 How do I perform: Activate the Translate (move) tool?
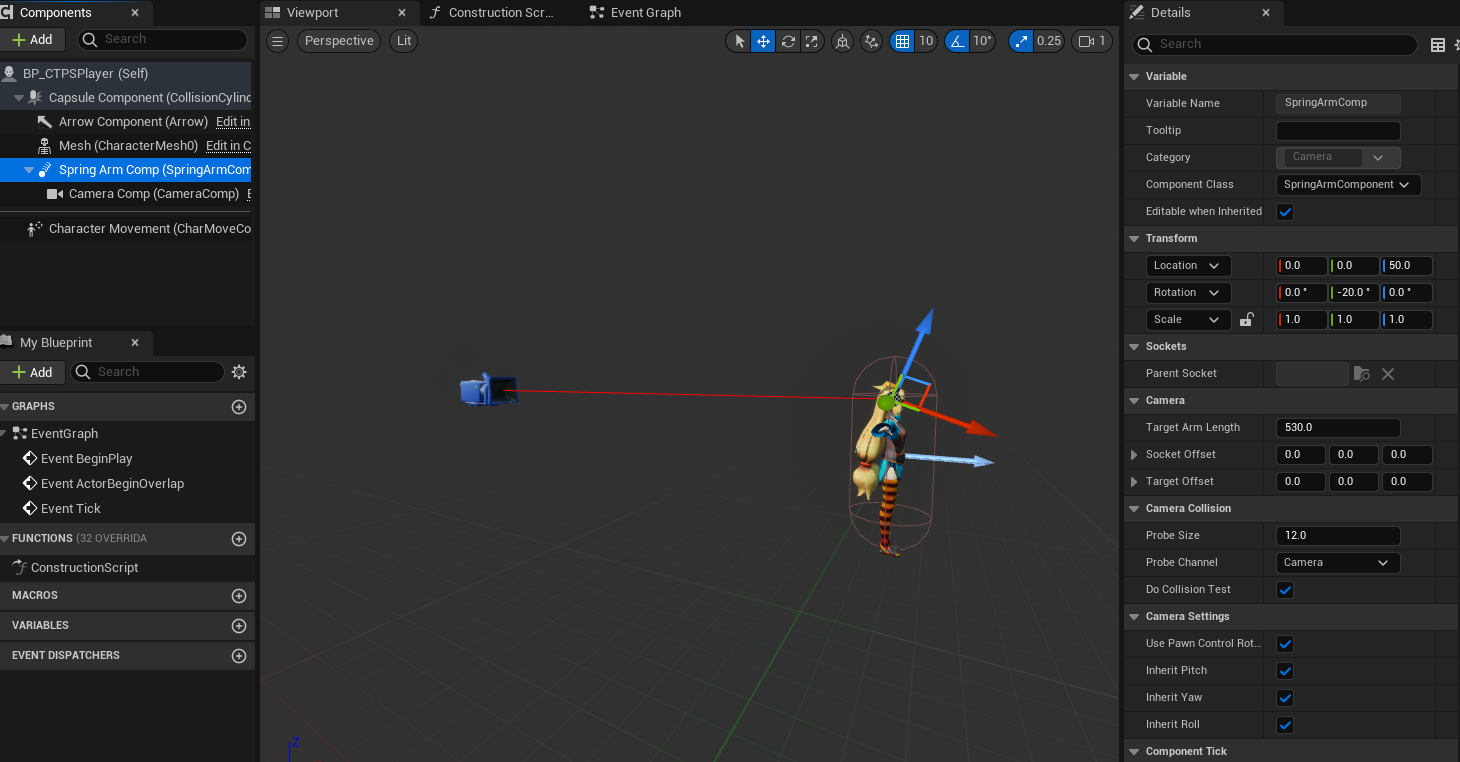(763, 41)
